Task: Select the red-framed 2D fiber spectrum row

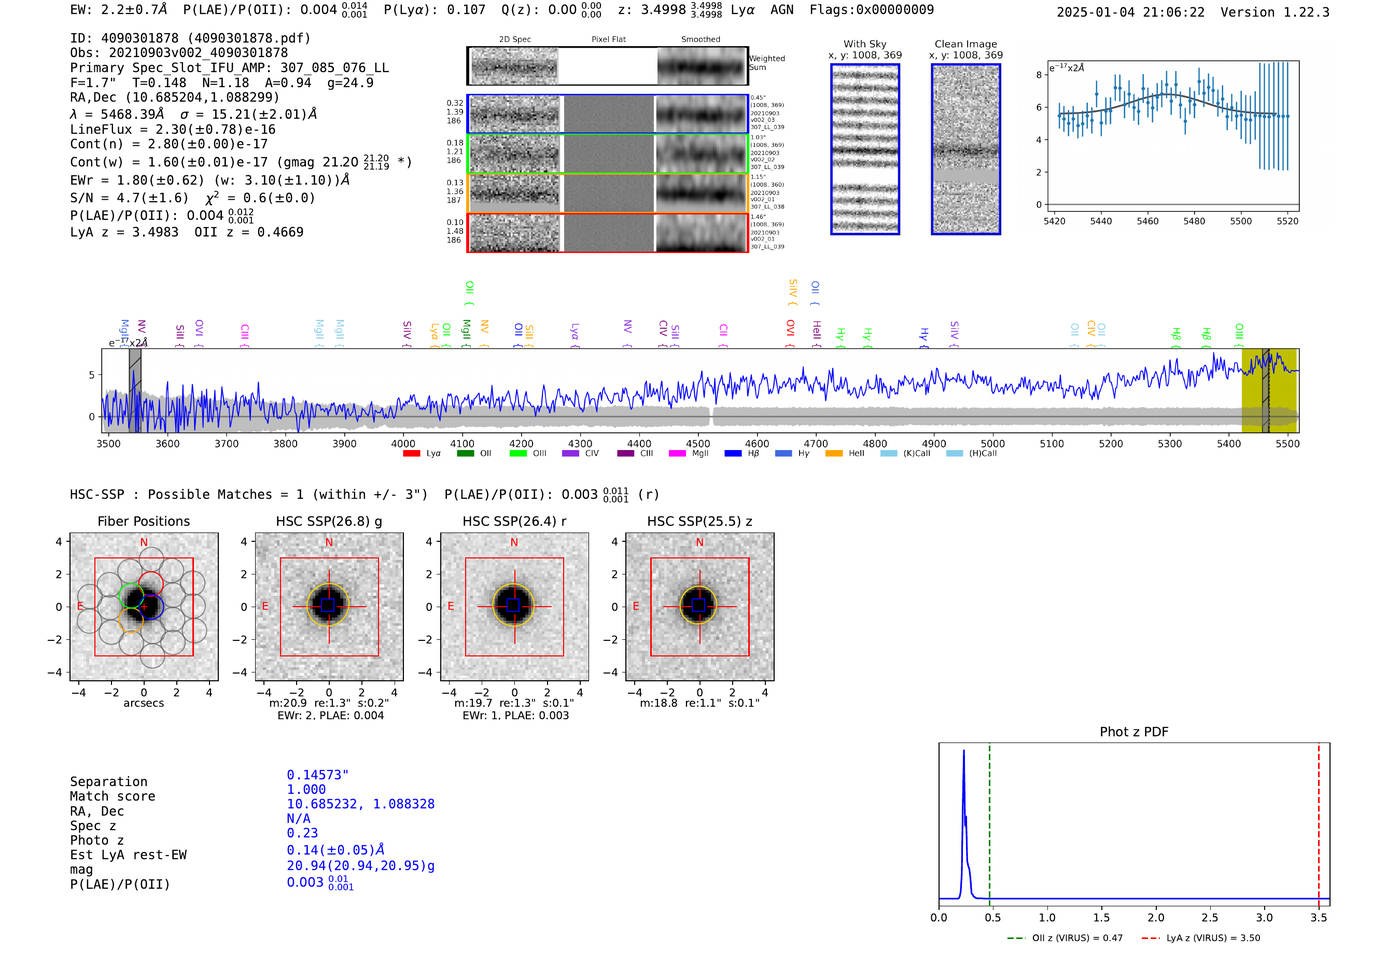Action: point(608,233)
